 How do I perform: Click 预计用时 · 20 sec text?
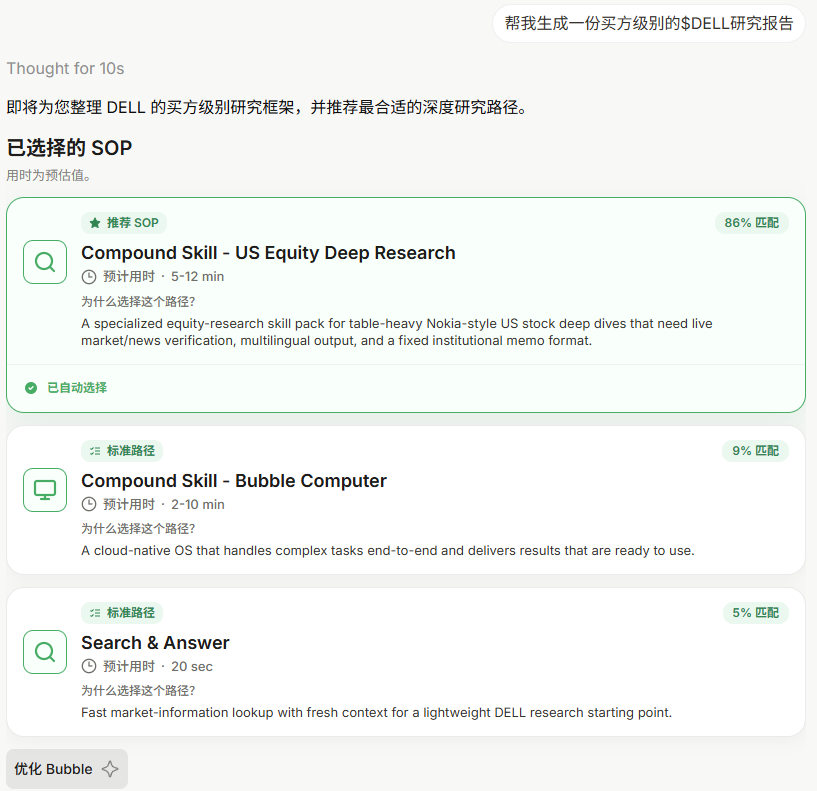click(158, 666)
